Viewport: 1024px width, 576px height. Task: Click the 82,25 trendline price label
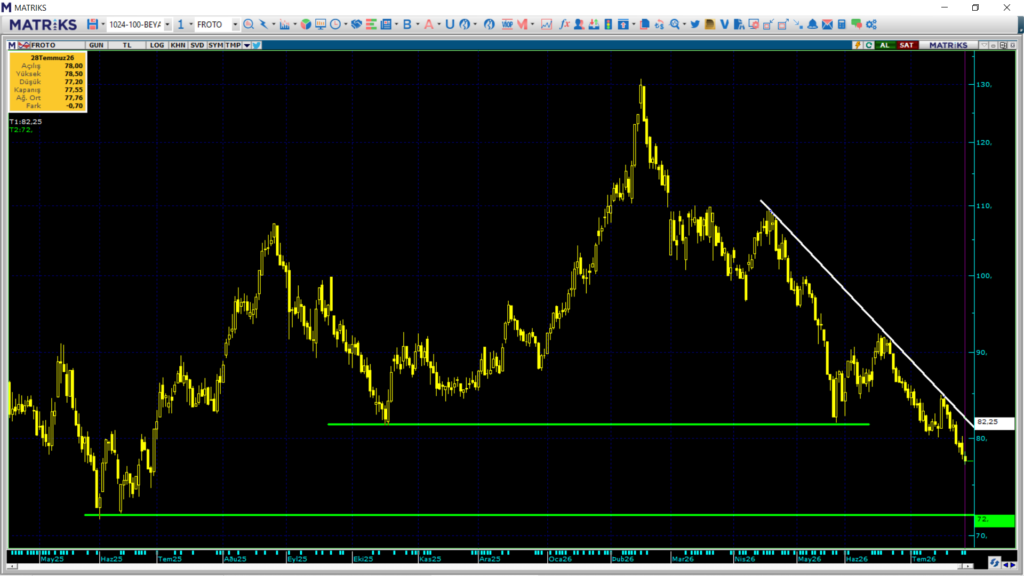tap(994, 422)
